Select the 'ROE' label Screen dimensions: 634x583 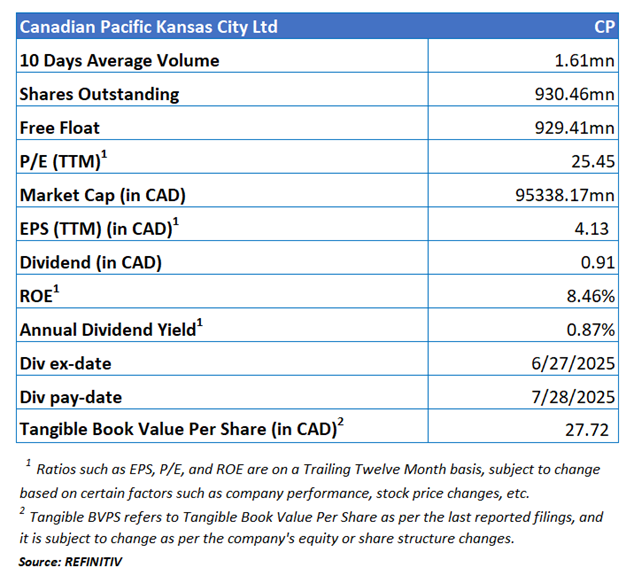(39, 295)
